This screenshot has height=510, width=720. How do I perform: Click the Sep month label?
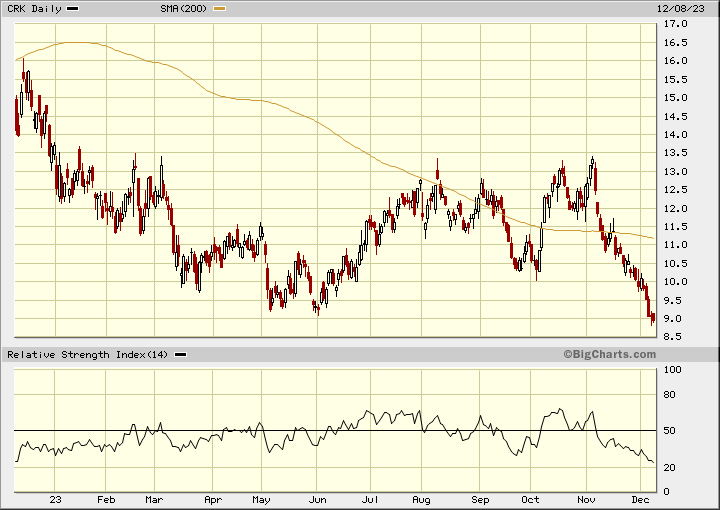[x=480, y=500]
